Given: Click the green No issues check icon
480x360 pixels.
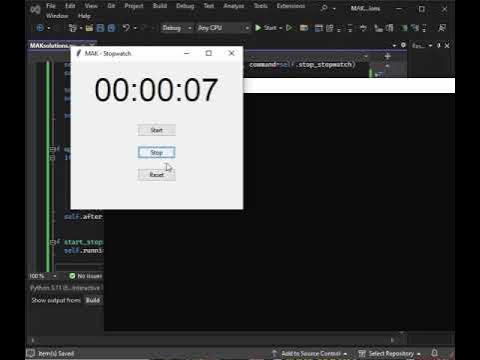Looking at the screenshot, I should click(x=72, y=276).
